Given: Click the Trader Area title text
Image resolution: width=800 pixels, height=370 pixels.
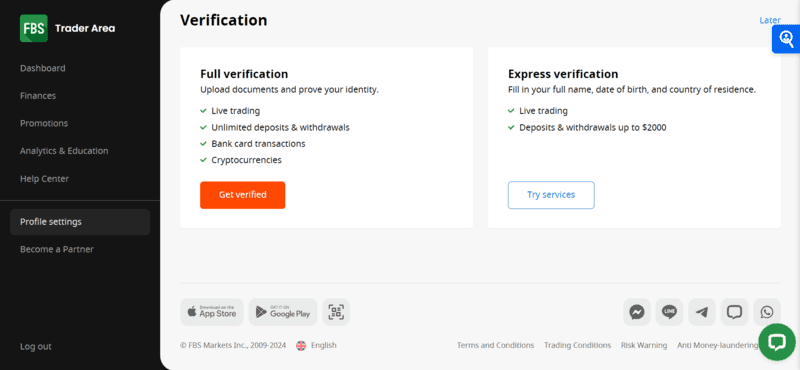Looking at the screenshot, I should point(85,28).
